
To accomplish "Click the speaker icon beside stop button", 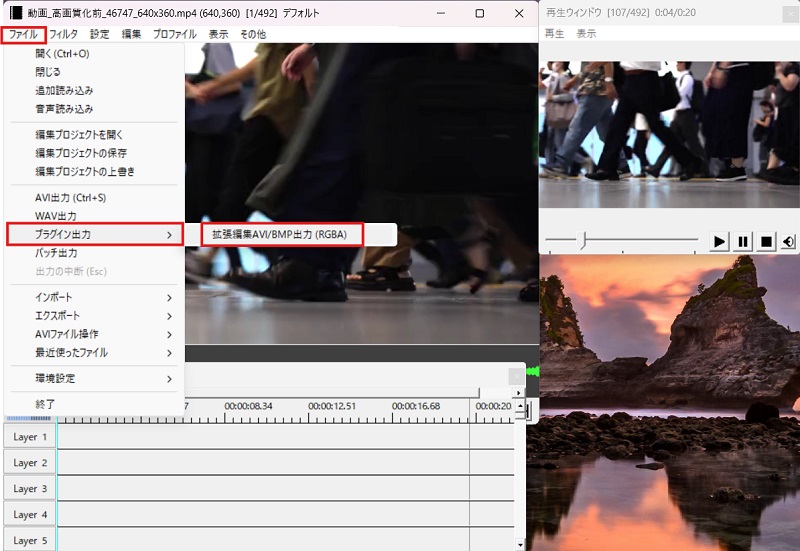I will [x=788, y=241].
